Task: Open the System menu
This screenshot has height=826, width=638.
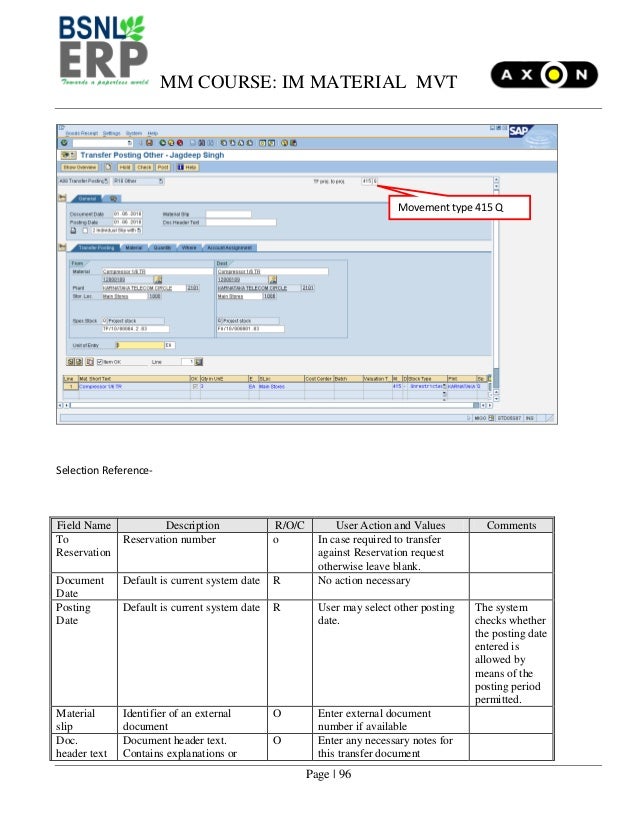Action: coord(134,133)
